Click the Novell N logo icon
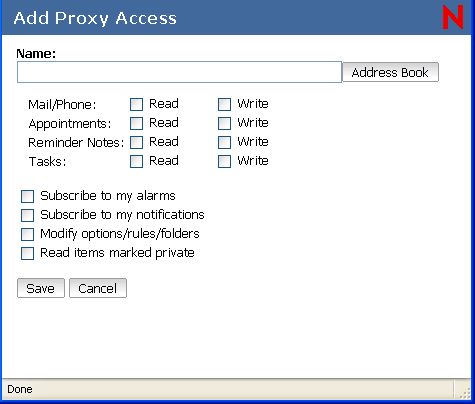The height and width of the screenshot is (404, 475). (x=453, y=17)
